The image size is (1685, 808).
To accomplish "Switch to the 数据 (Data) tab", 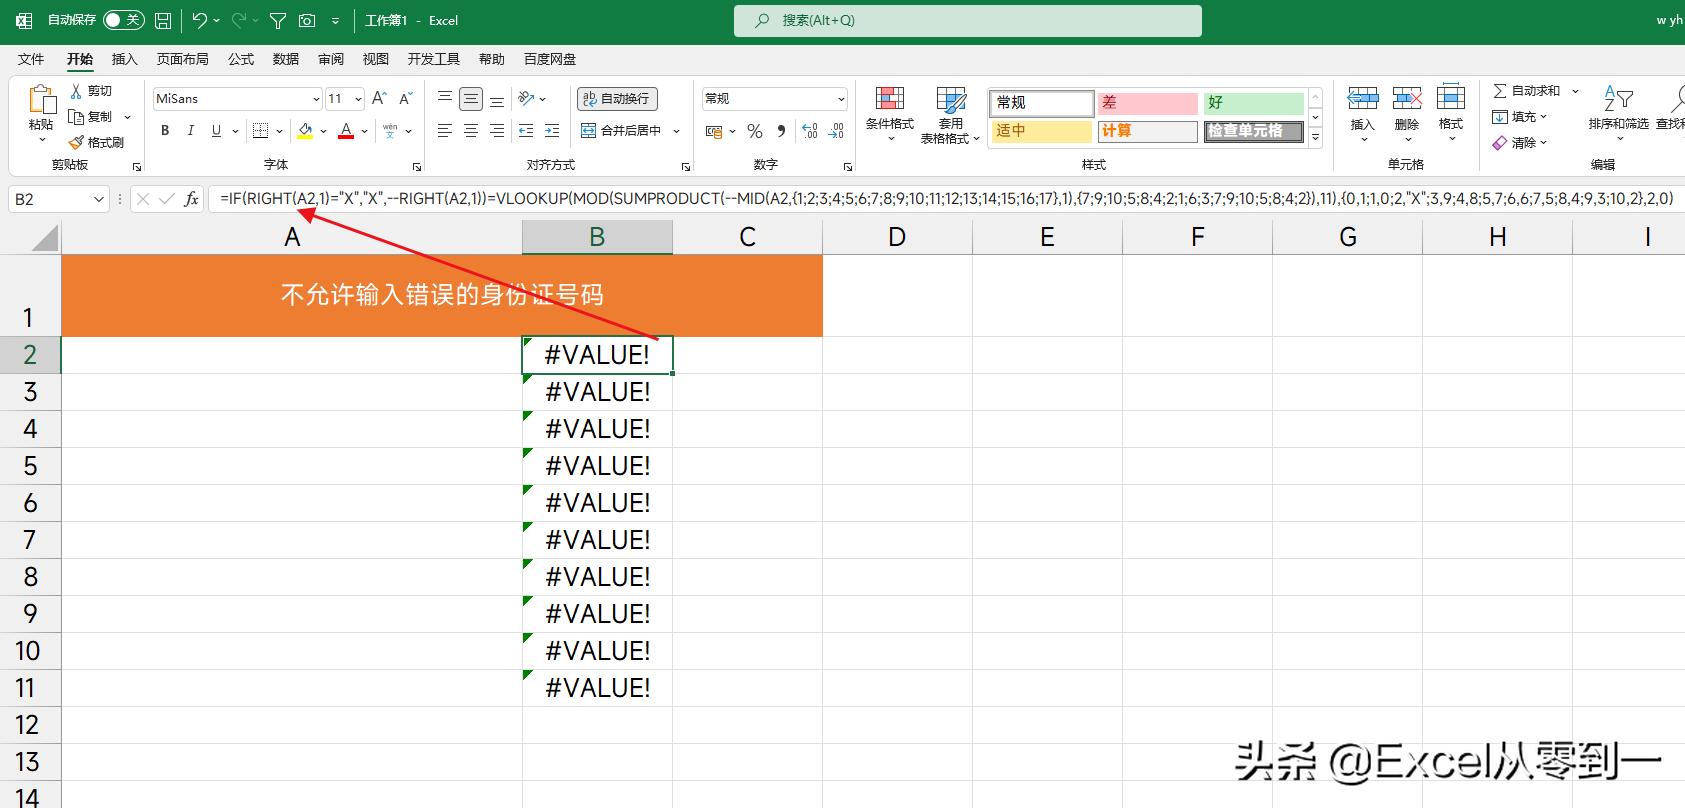I will pos(286,59).
